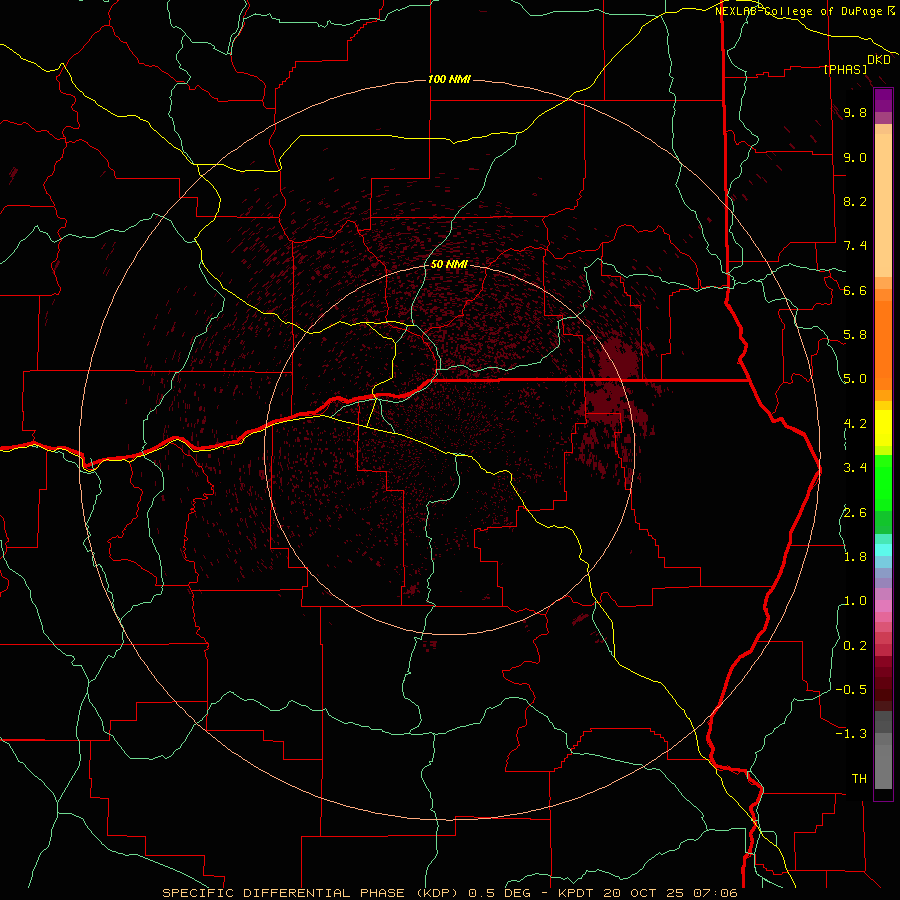This screenshot has height=900, width=900.
Task: Click the 8.2 legend value
Action: [855, 201]
